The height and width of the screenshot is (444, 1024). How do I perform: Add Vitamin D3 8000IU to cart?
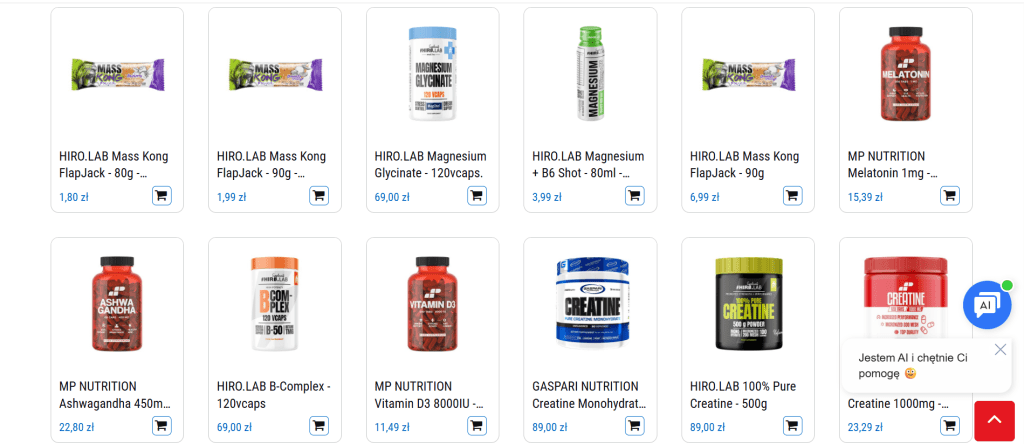tap(477, 426)
